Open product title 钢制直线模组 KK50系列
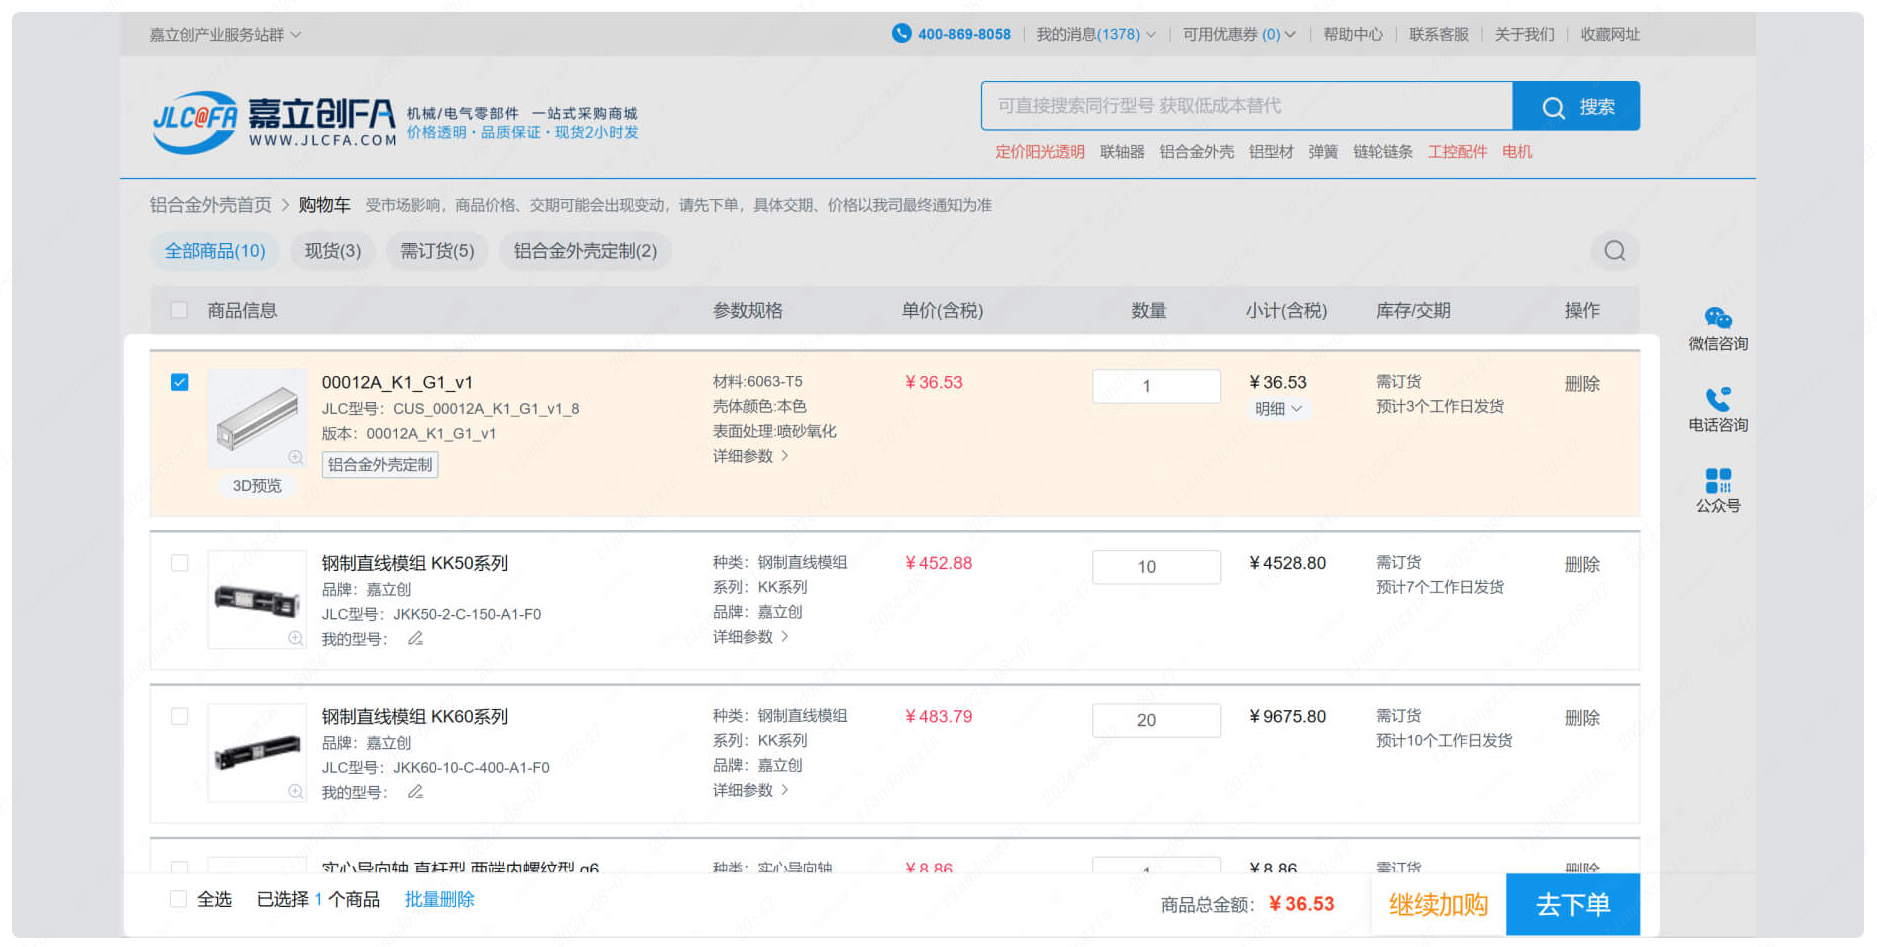This screenshot has width=1877, height=947. [x=415, y=563]
